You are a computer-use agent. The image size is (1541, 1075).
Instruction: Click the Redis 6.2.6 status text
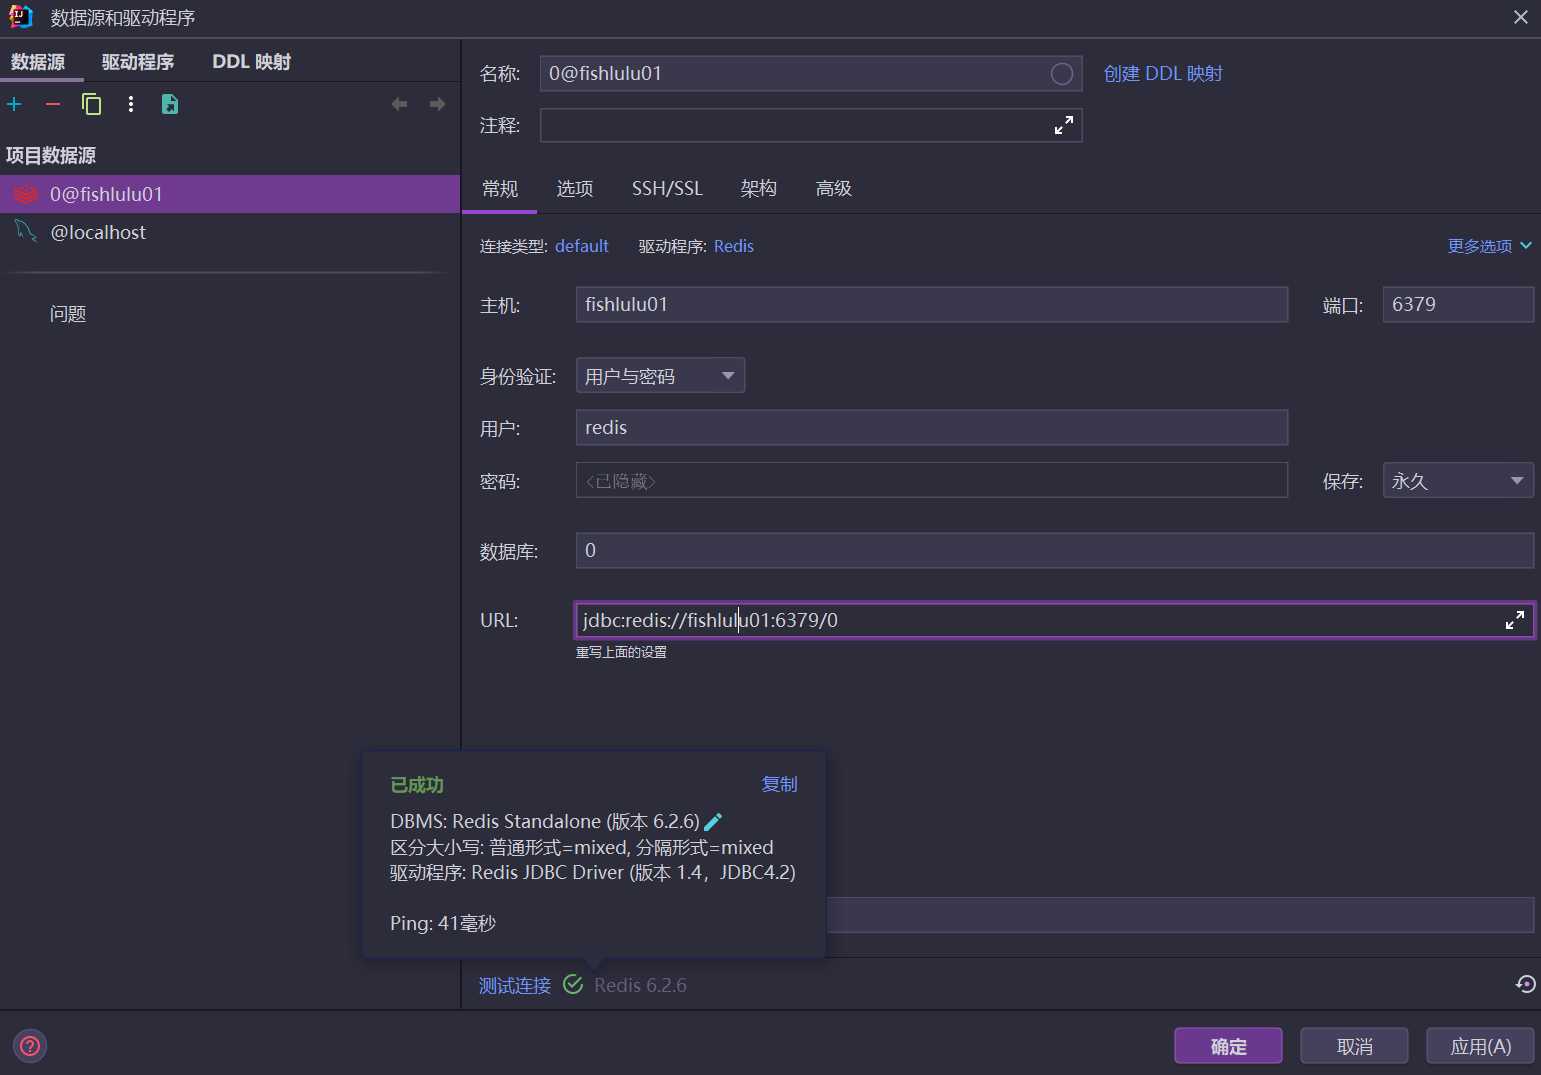click(x=640, y=985)
